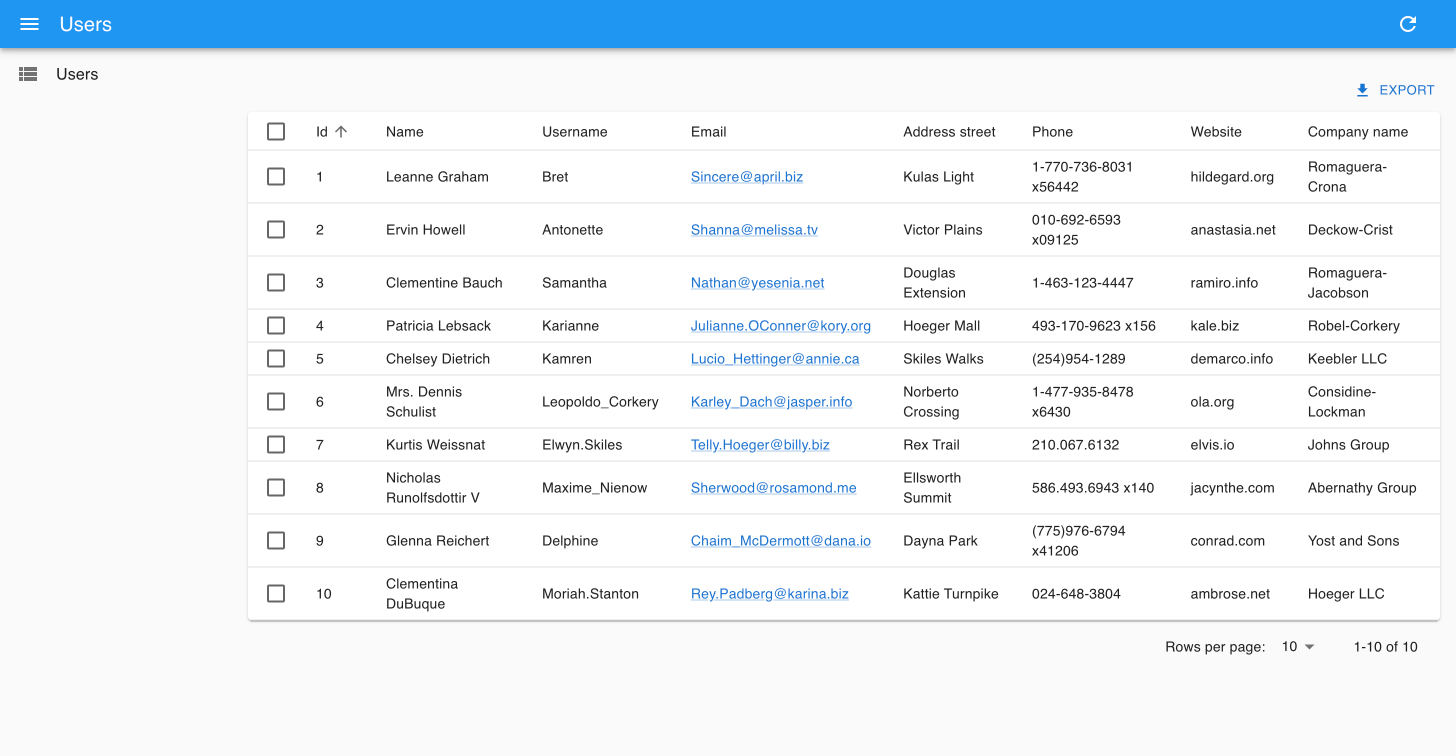Check the box for Patricia Lebsack's row

tap(276, 325)
